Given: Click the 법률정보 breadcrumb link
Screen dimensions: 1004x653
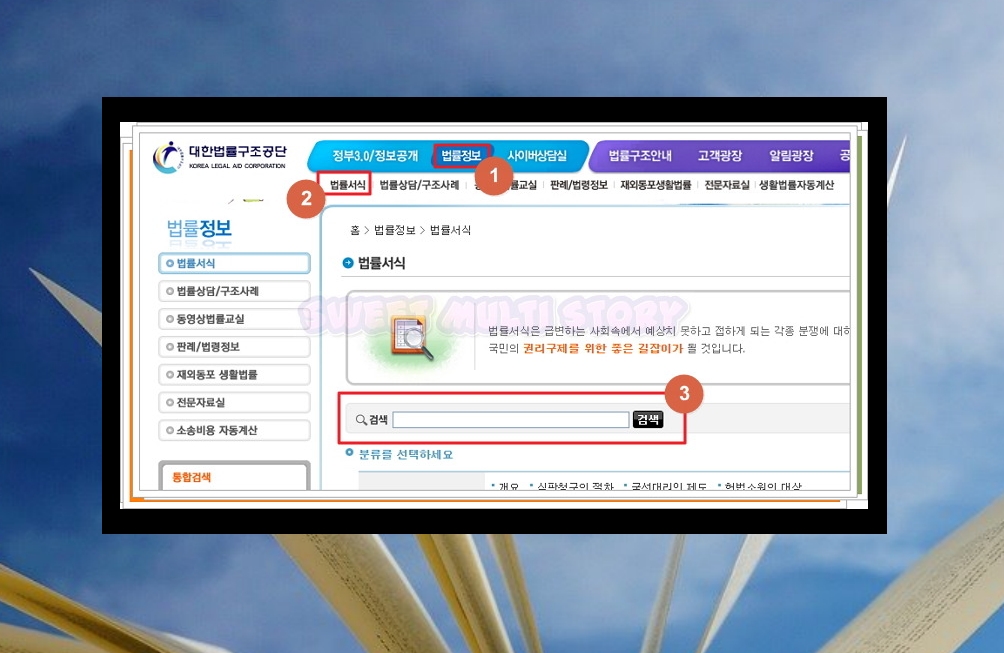Looking at the screenshot, I should tap(394, 230).
